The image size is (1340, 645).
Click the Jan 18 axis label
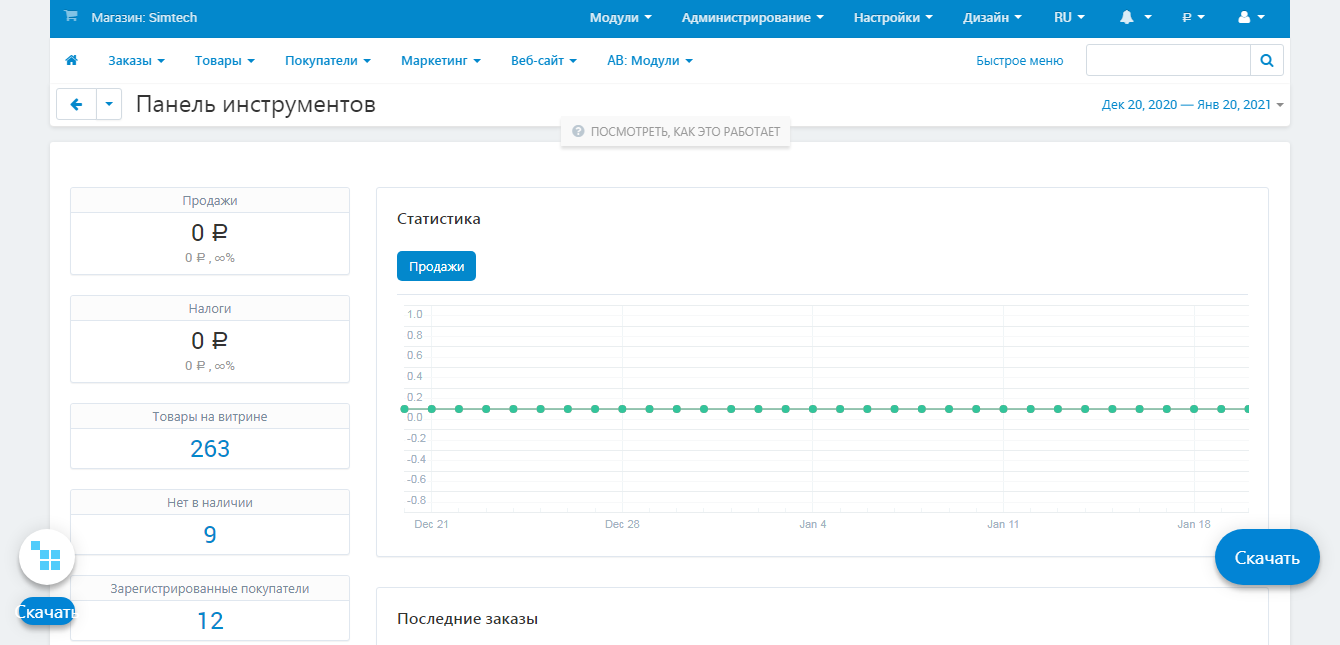(1194, 524)
